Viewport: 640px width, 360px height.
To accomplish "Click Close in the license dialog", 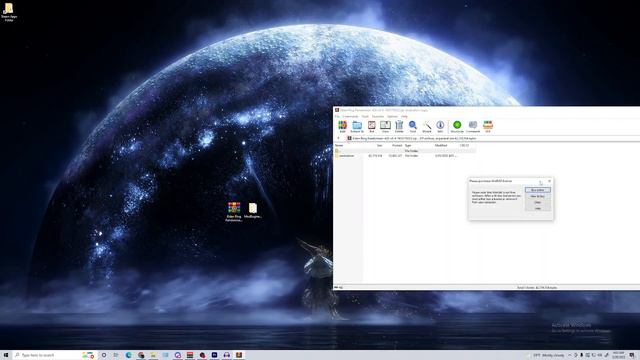I will [x=538, y=202].
